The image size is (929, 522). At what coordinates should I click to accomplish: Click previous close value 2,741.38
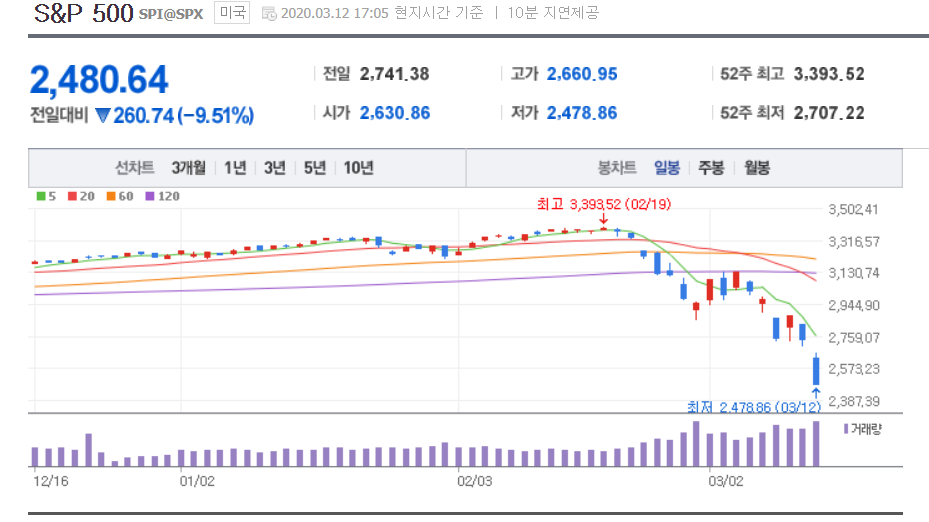(x=395, y=74)
